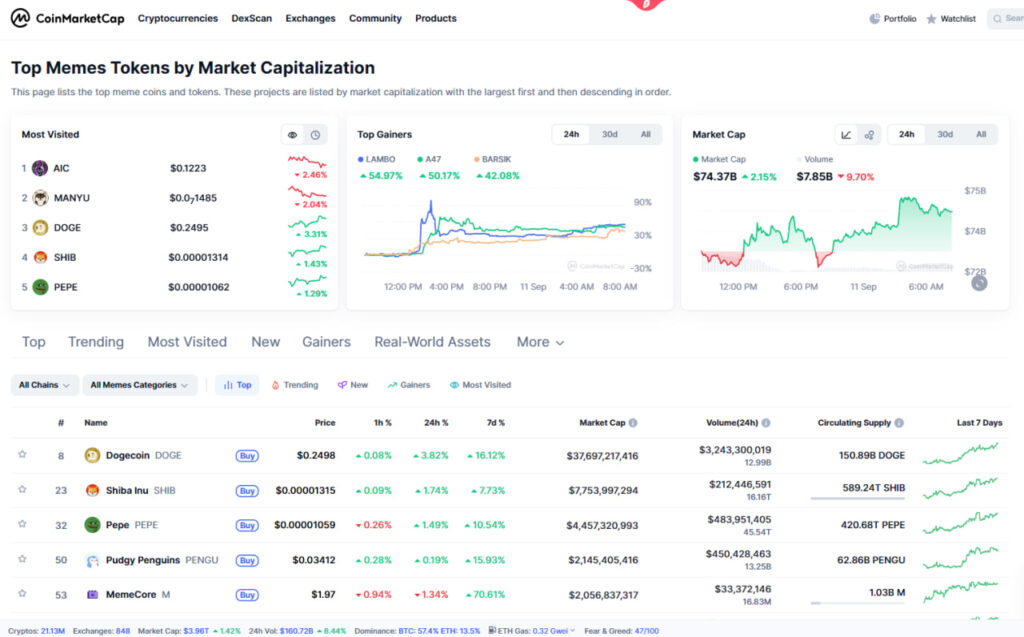The height and width of the screenshot is (637, 1024).
Task: Open Community nav menu
Action: 375,18
